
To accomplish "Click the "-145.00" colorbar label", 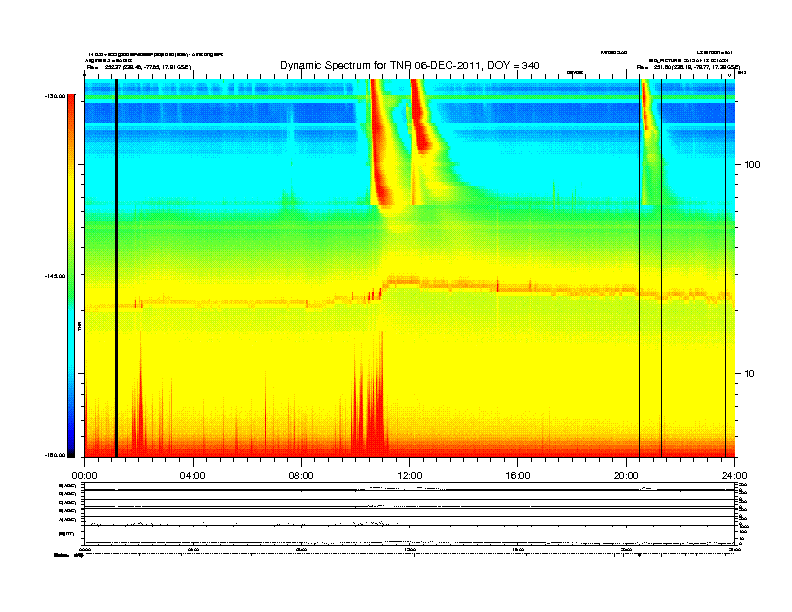I will [55, 276].
